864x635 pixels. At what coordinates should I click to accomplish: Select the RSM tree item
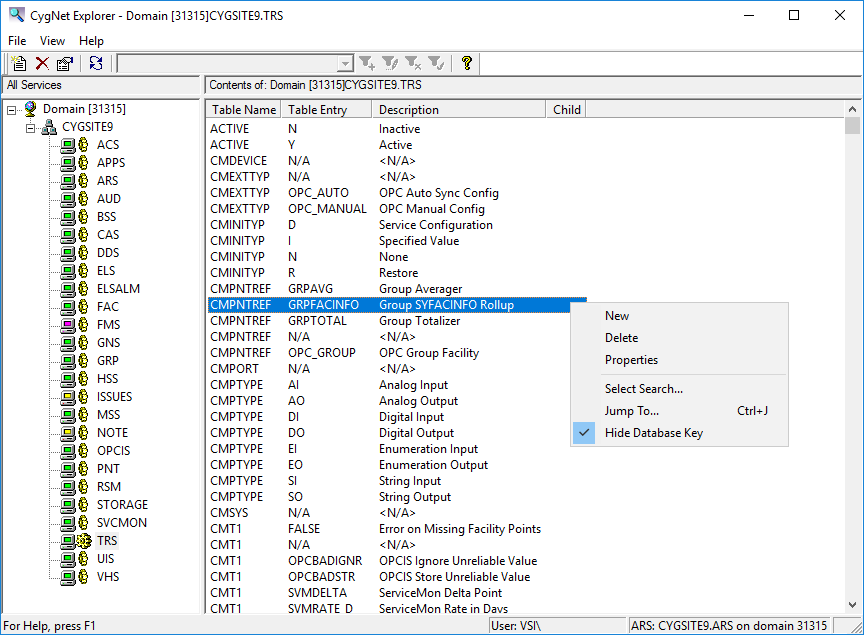point(109,487)
